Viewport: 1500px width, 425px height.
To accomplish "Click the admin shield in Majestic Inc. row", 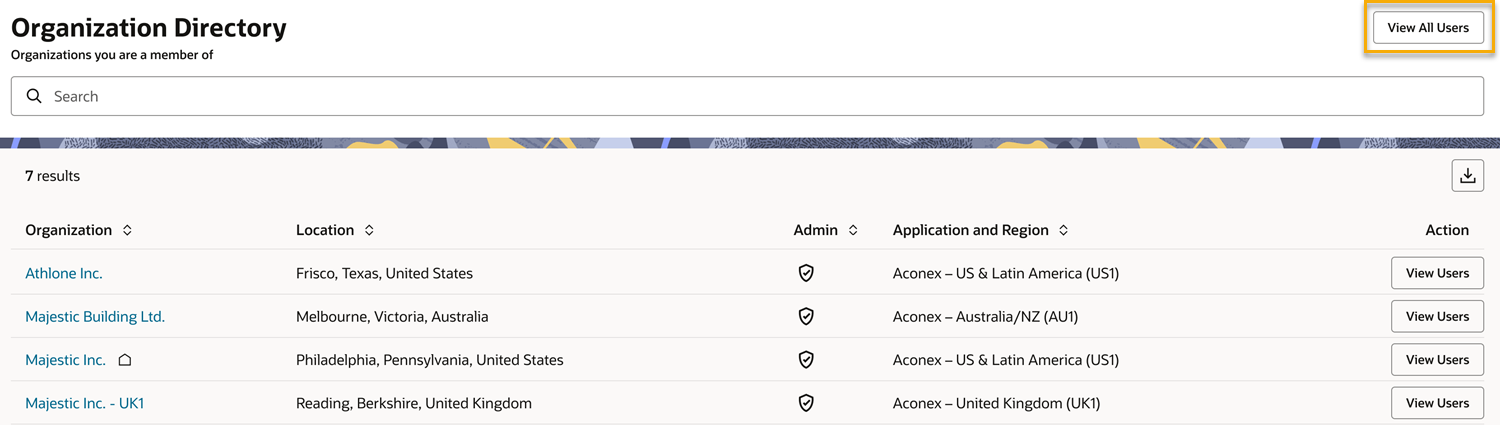I will coord(806,360).
